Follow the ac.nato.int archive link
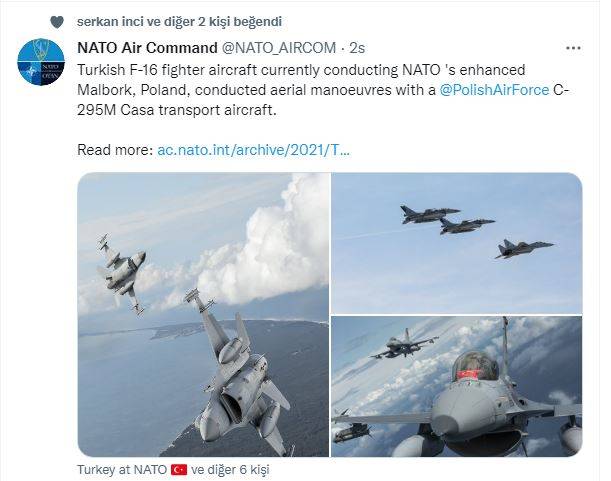Image resolution: width=611 pixels, height=481 pixels. pos(253,150)
